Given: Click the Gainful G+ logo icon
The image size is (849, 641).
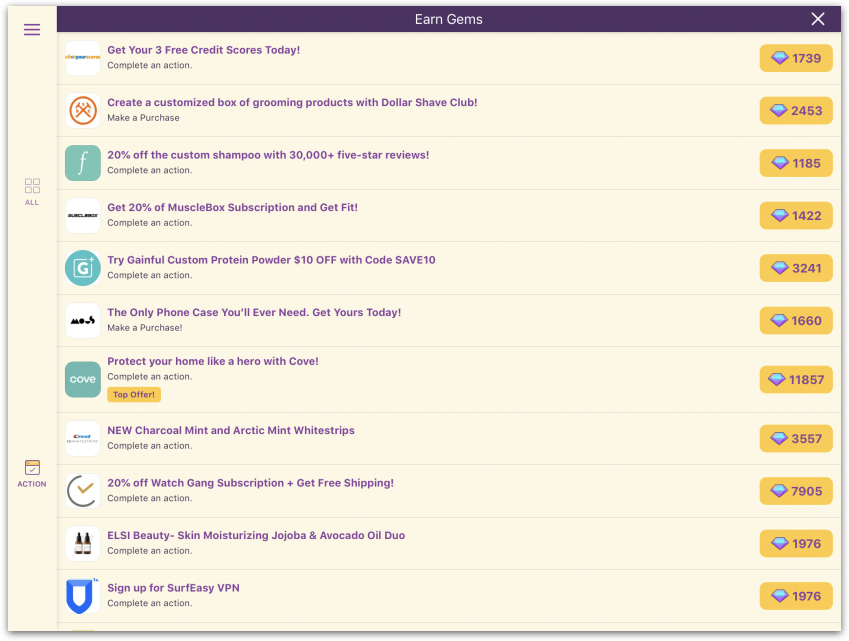Looking at the screenshot, I should click(83, 268).
